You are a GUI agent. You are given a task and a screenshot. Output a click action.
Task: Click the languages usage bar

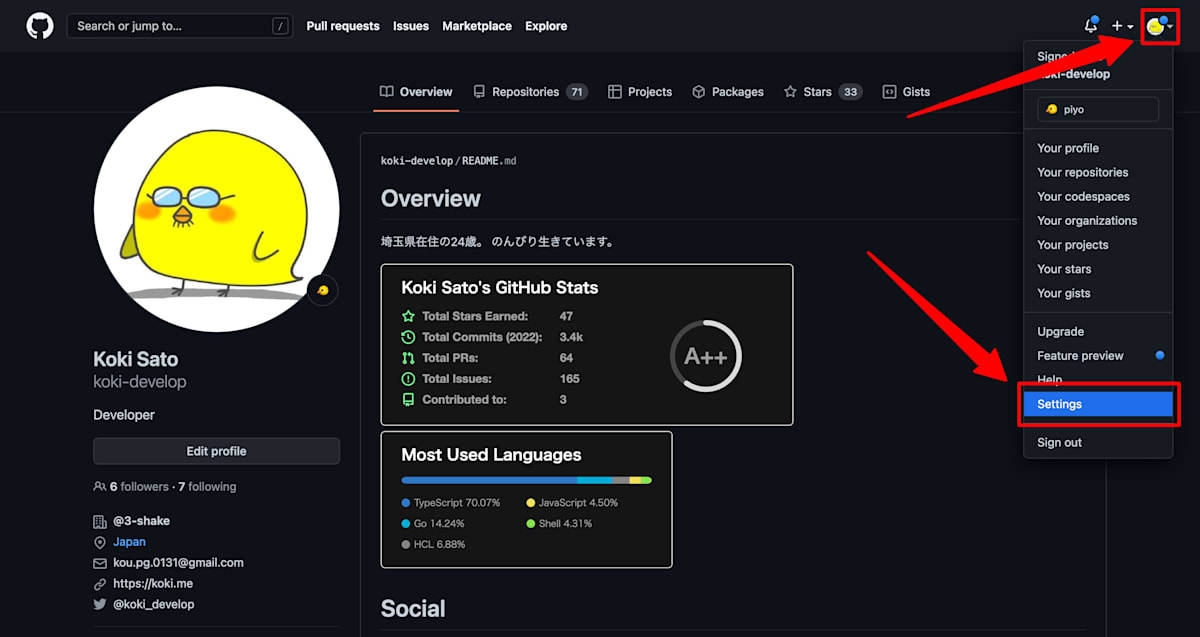coord(527,481)
